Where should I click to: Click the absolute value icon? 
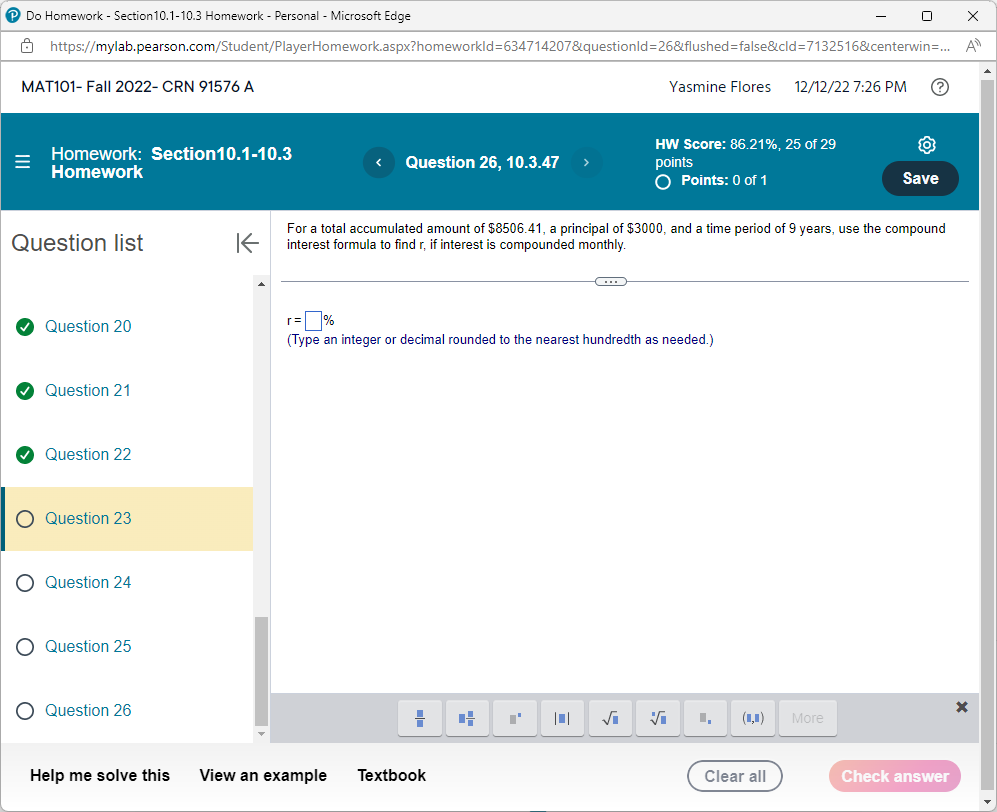562,718
